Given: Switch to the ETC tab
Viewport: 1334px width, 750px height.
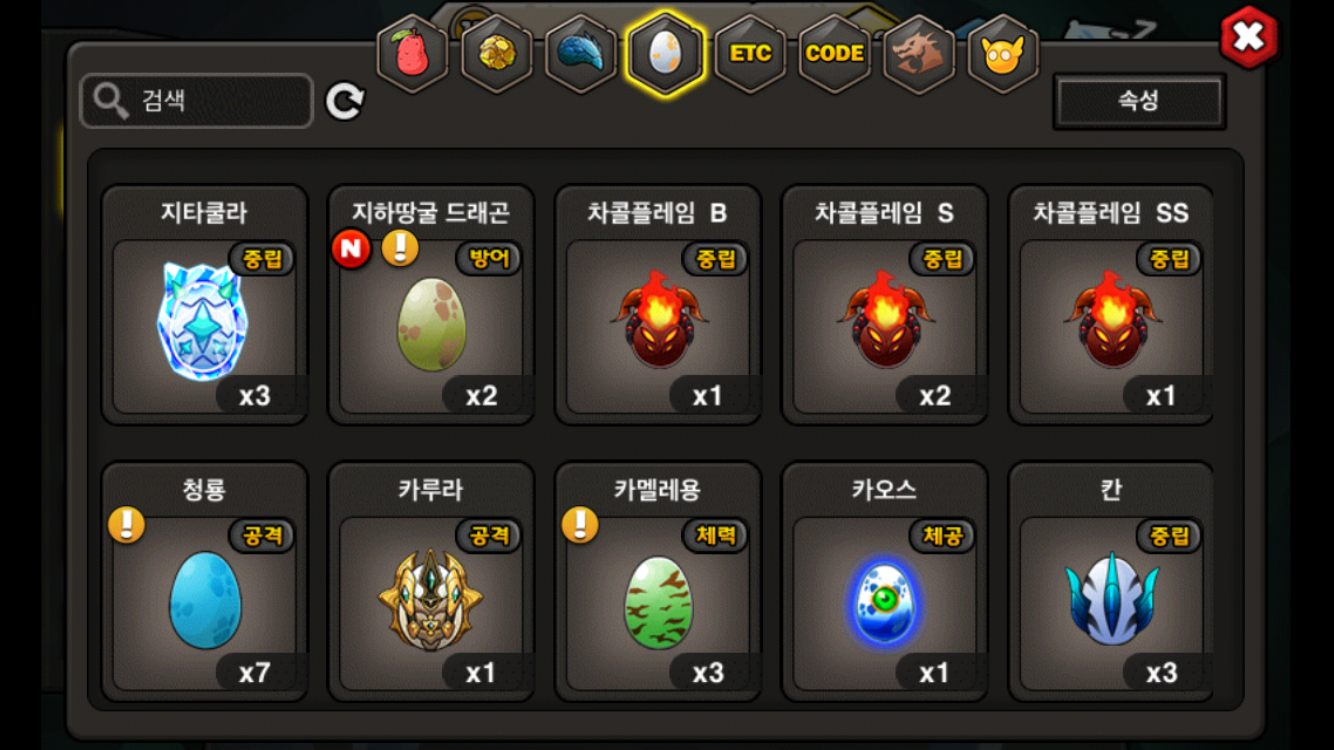Looking at the screenshot, I should 750,54.
